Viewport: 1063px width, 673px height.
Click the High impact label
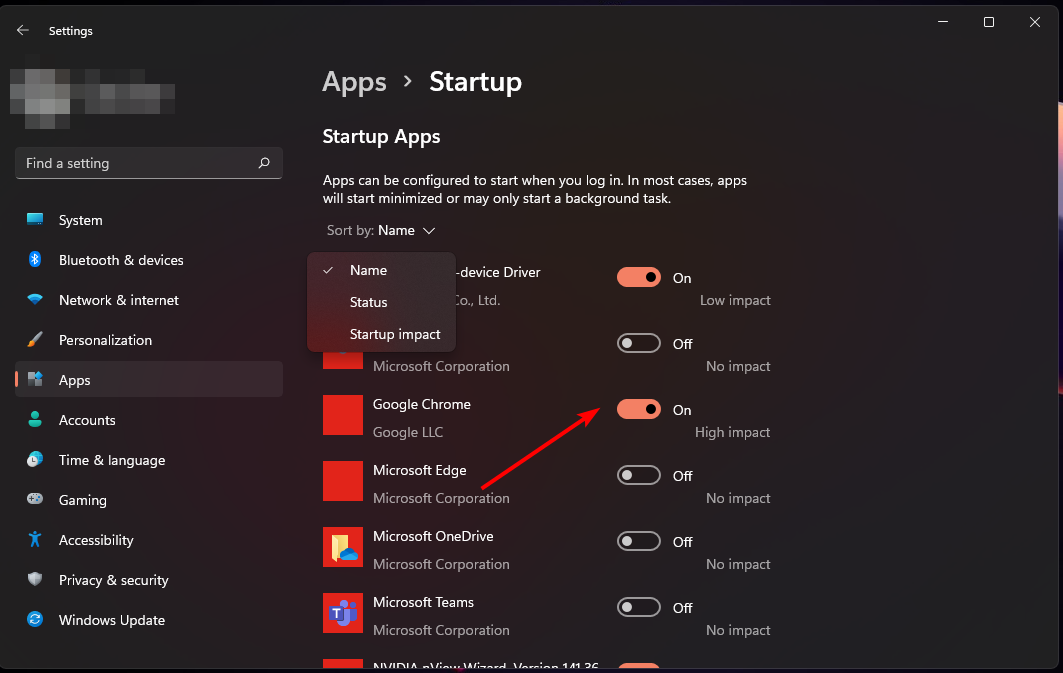[732, 432]
